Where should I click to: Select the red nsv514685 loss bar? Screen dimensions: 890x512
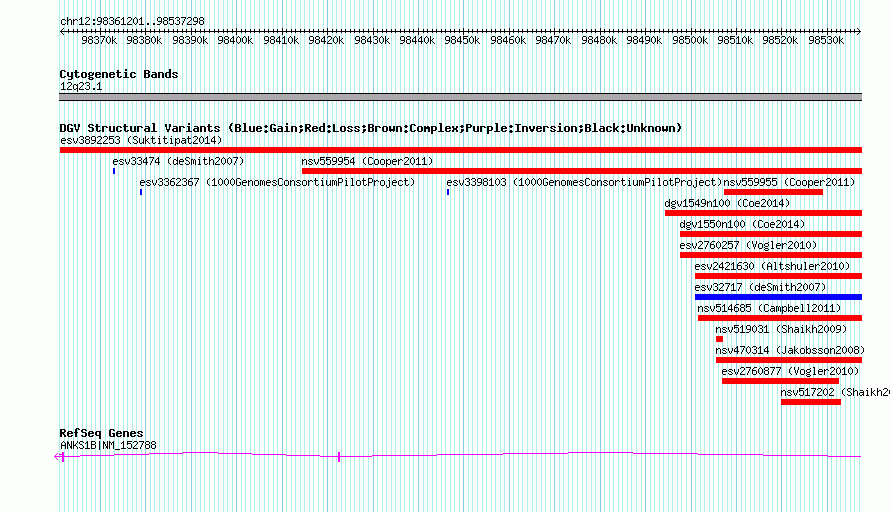[780, 318]
